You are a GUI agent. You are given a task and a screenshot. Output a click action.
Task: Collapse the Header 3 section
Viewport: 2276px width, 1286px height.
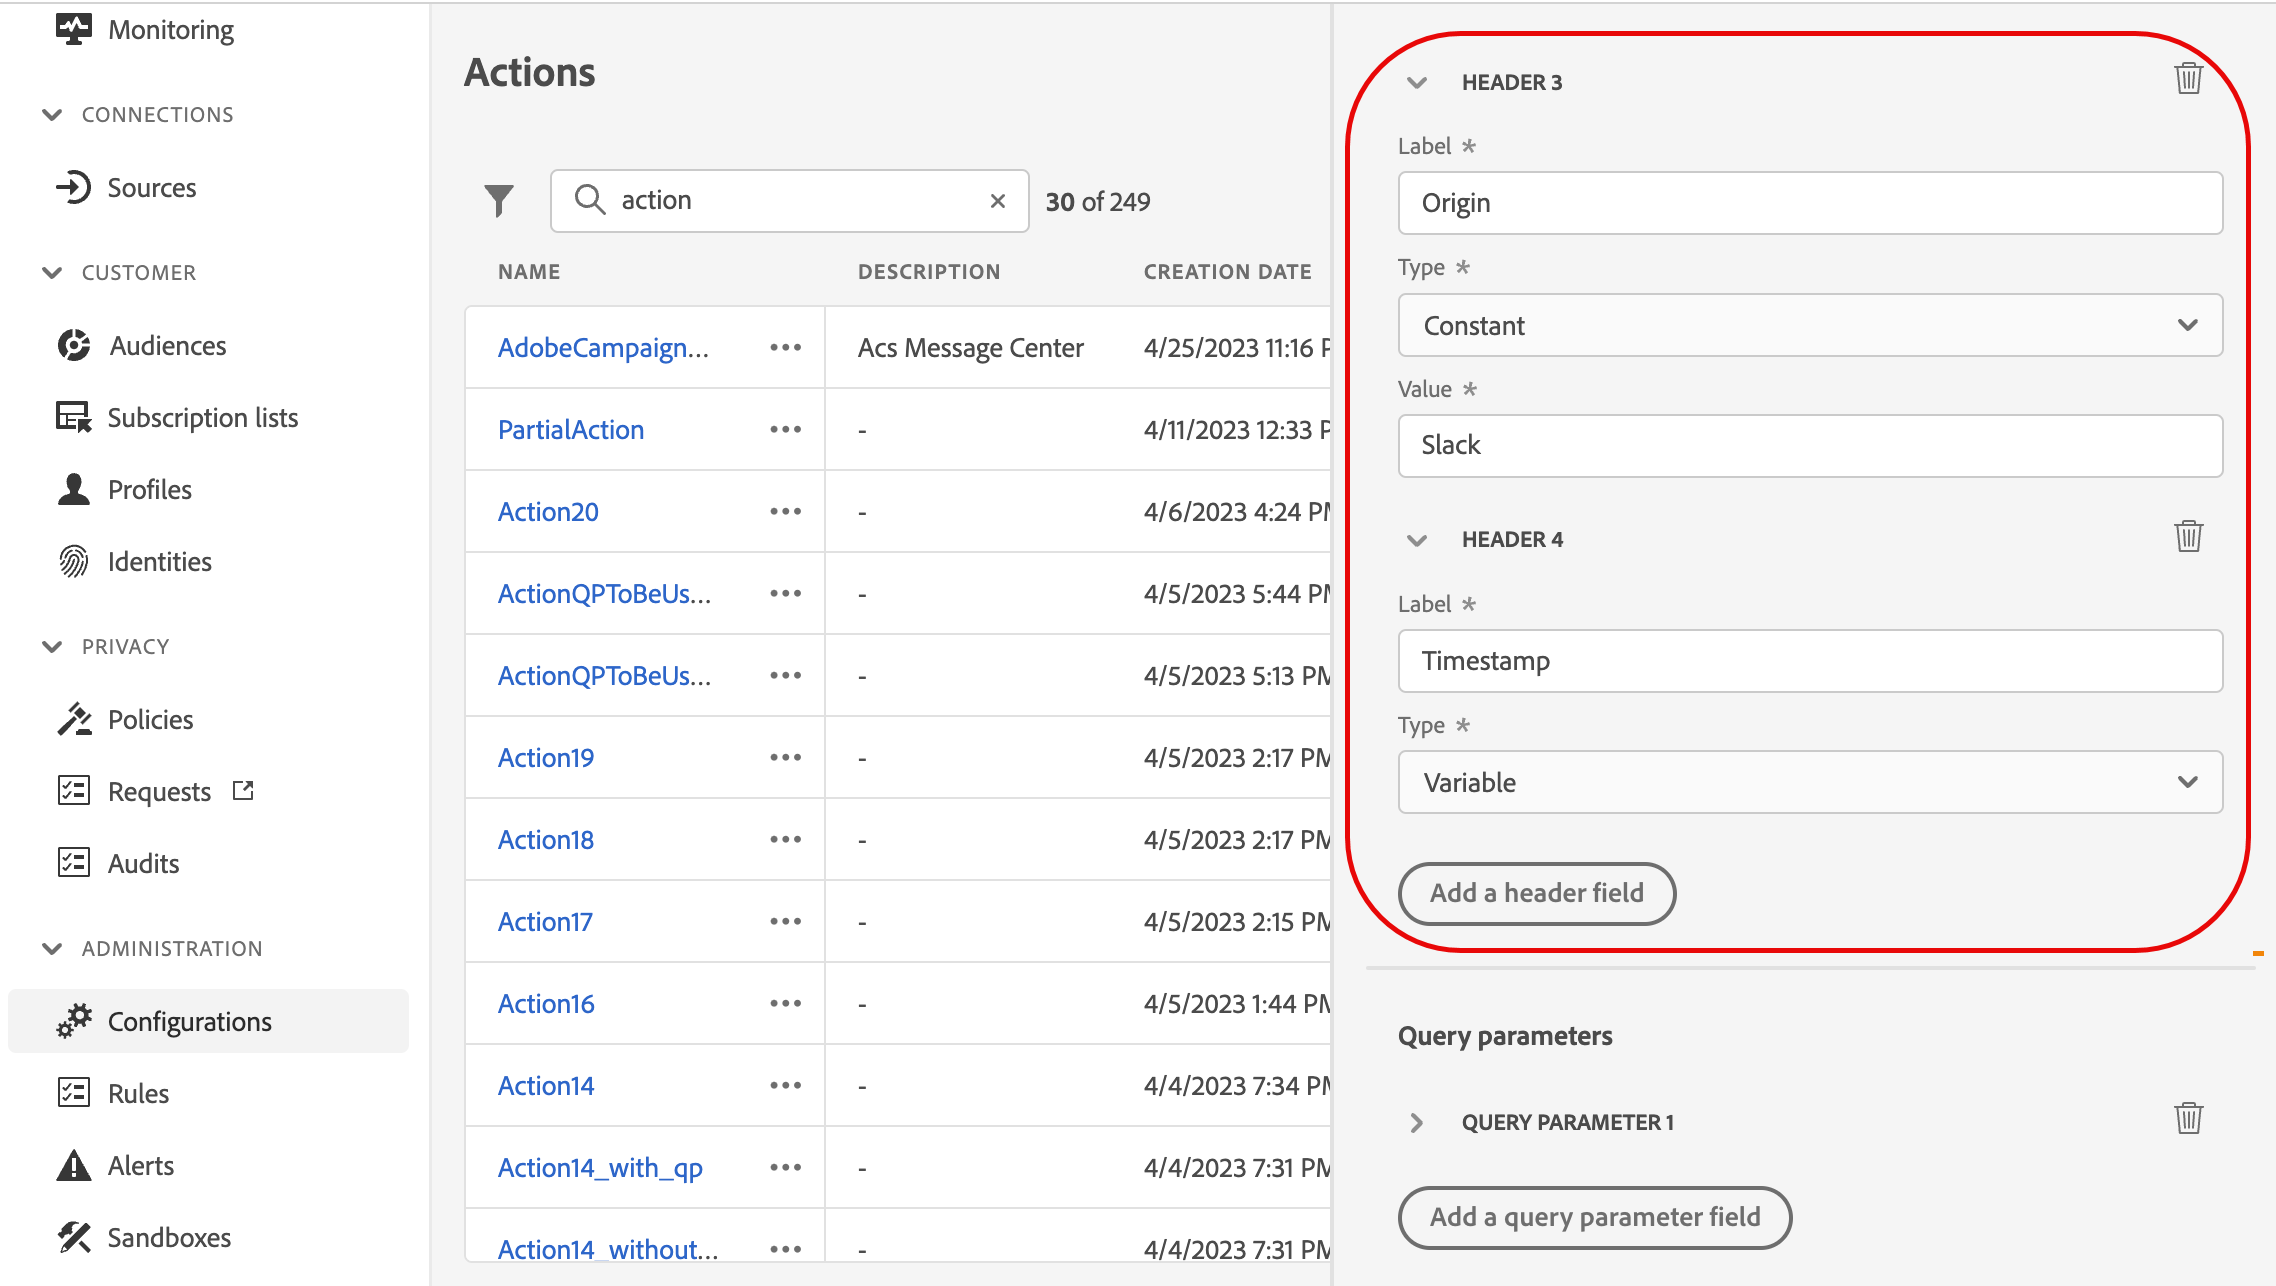1416,83
